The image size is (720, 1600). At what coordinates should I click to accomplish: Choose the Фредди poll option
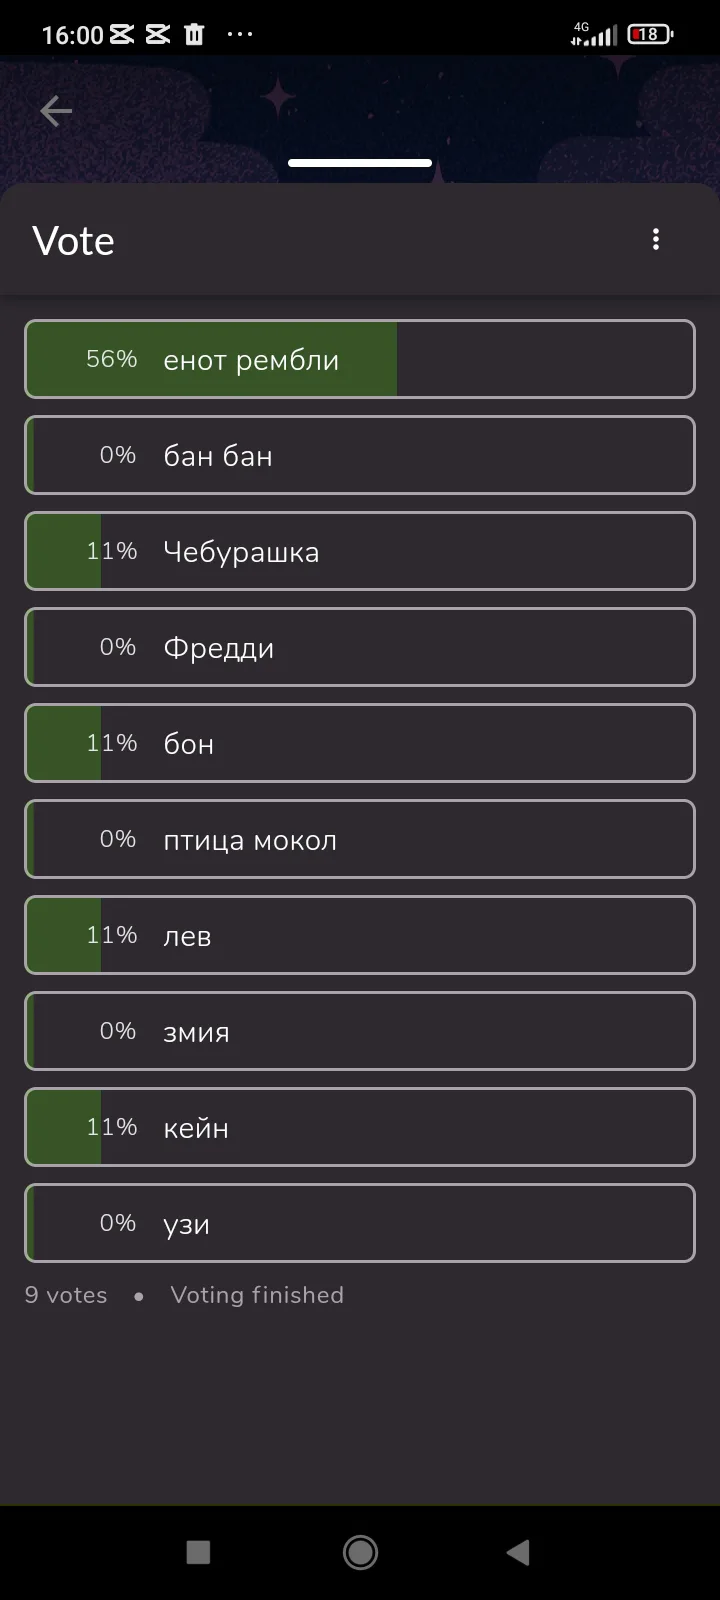360,647
